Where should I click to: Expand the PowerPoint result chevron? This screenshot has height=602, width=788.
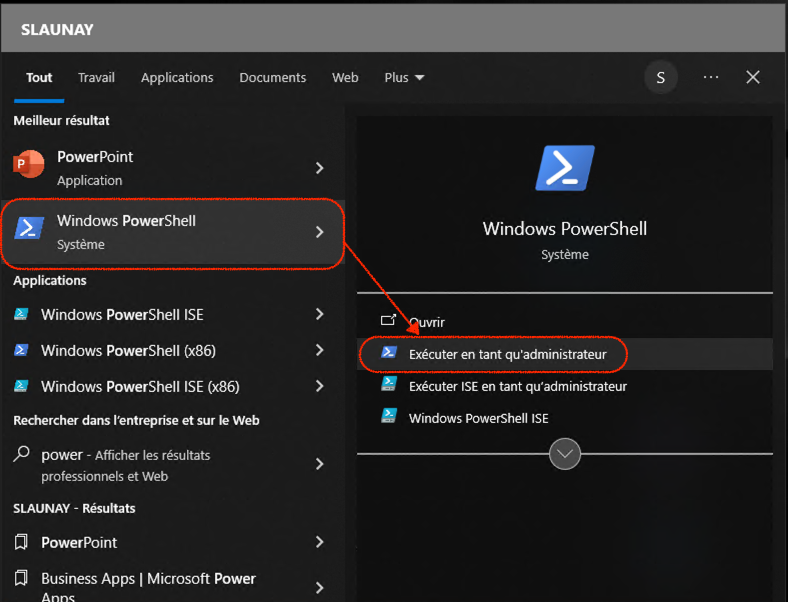pyautogui.click(x=320, y=168)
